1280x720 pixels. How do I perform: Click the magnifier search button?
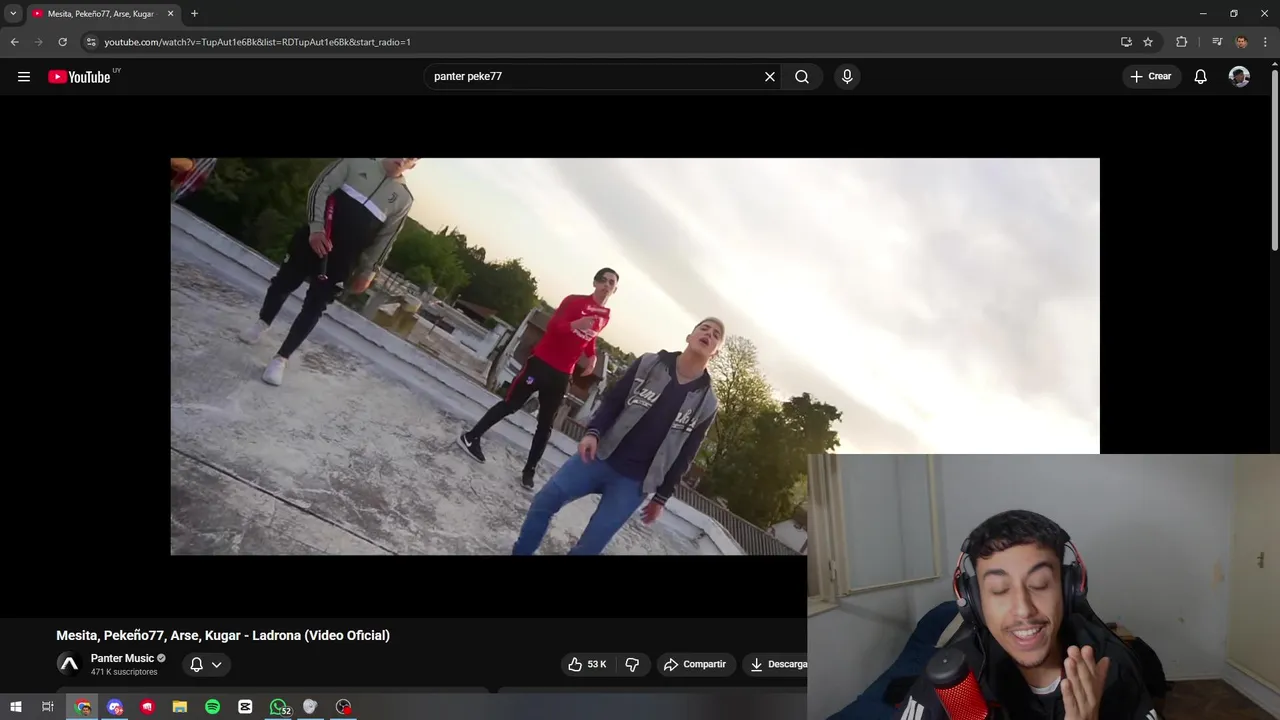click(802, 77)
